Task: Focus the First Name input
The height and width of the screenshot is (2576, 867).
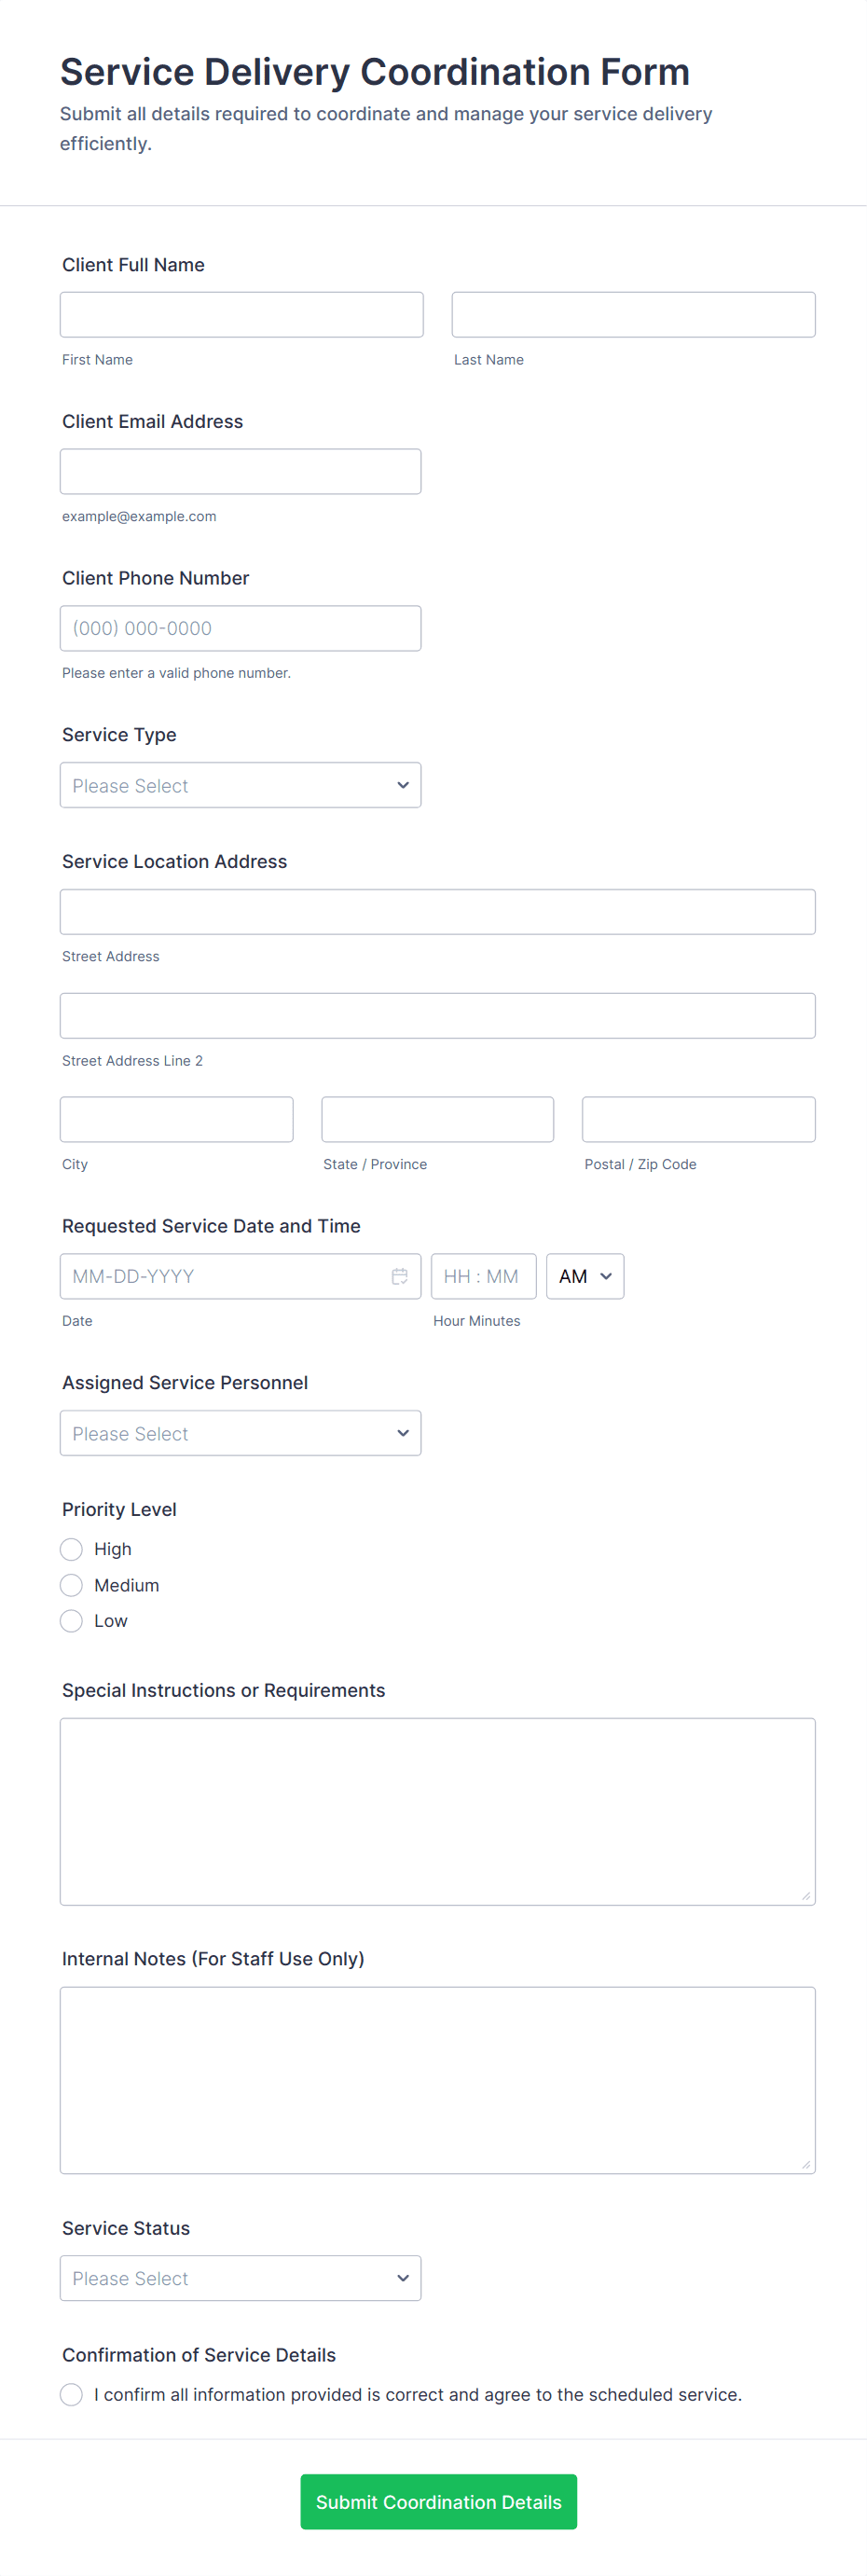Action: (x=241, y=314)
